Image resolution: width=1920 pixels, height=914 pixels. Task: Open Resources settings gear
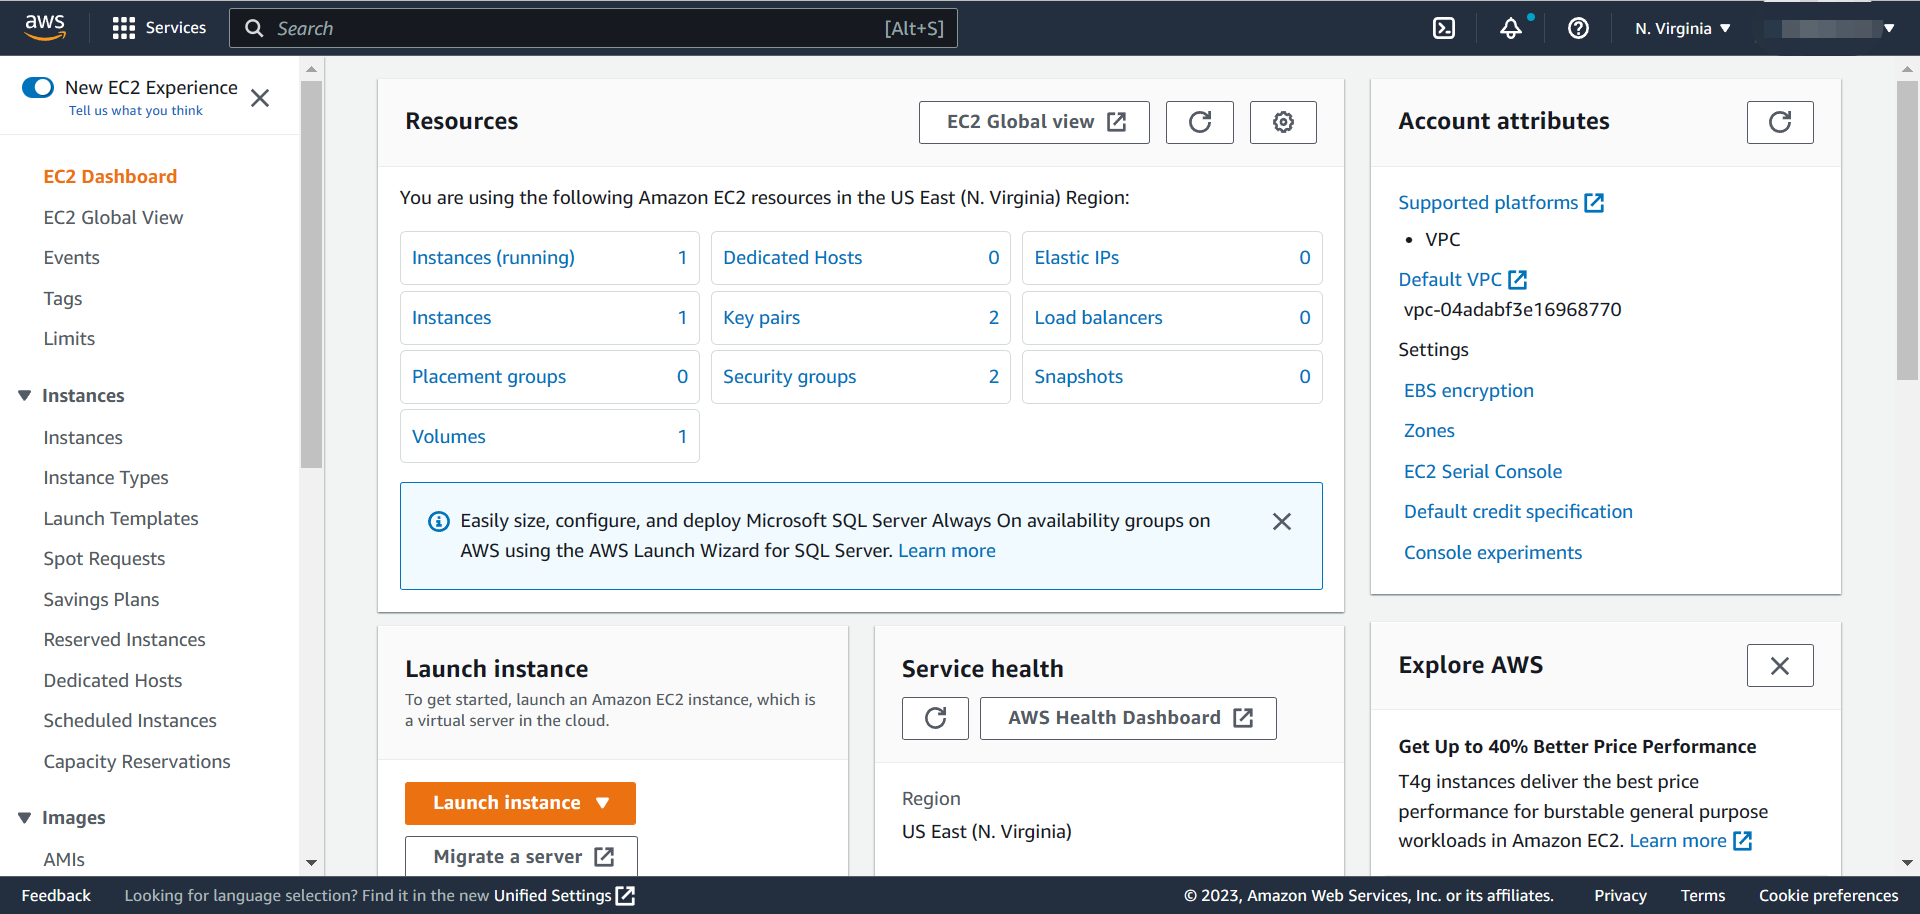pyautogui.click(x=1283, y=122)
